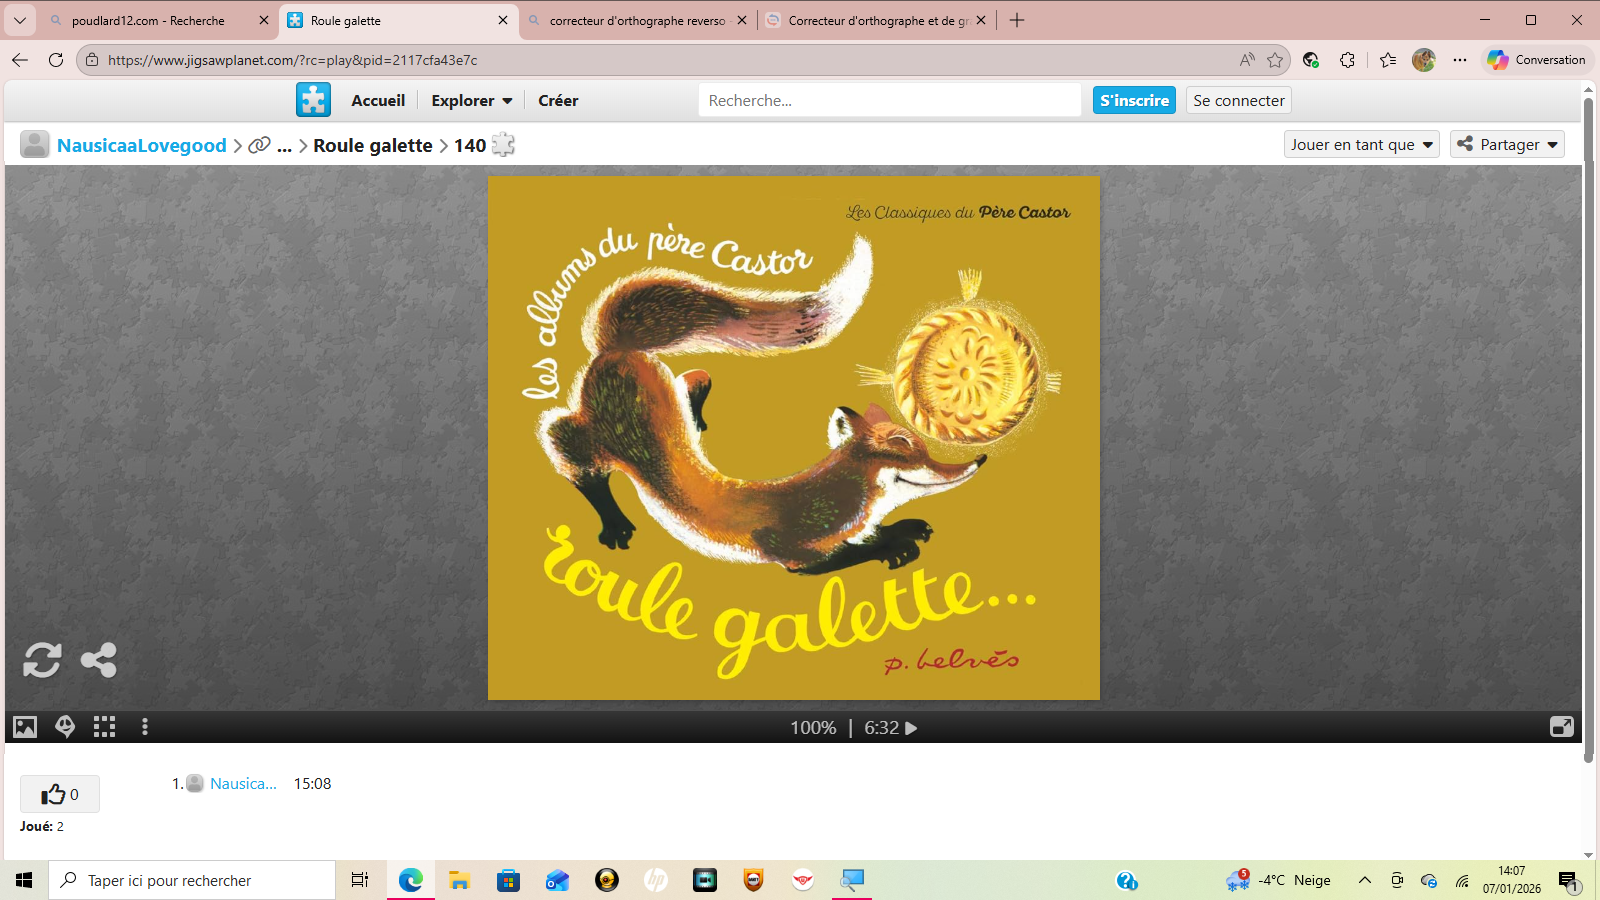Open File Explorer from the taskbar
The height and width of the screenshot is (900, 1600).
click(459, 880)
